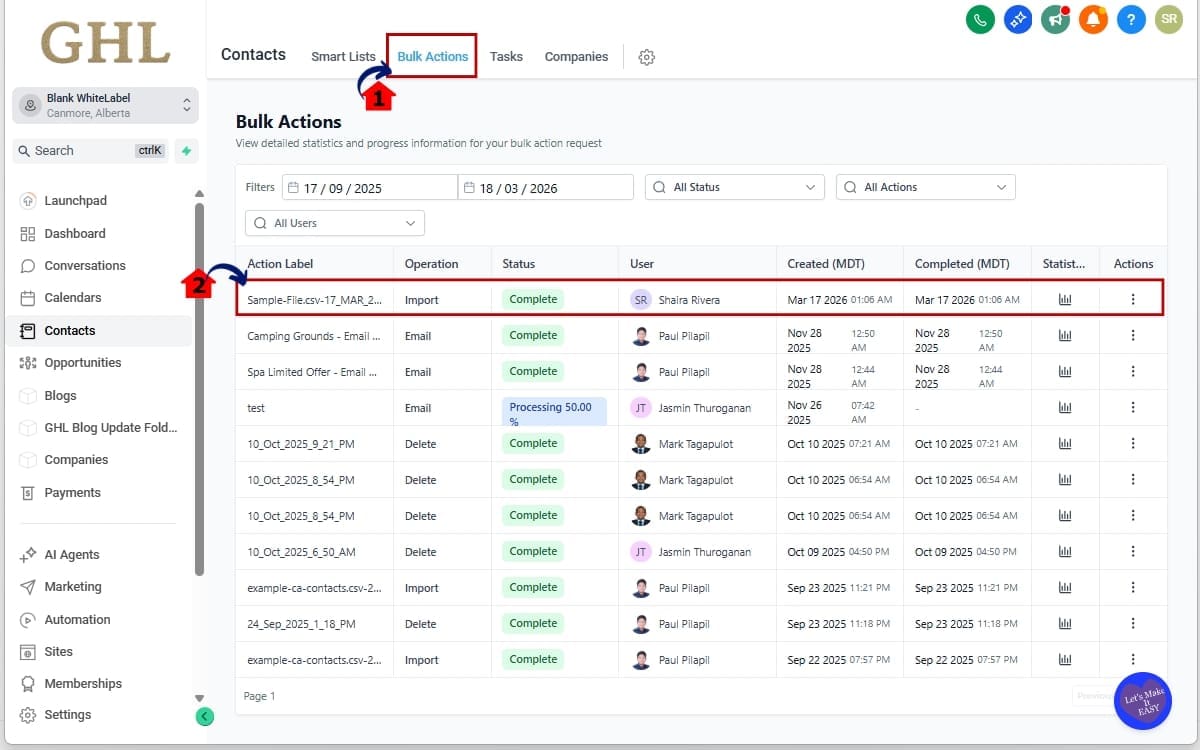
Task: Open the All Users dropdown filter
Action: pyautogui.click(x=334, y=223)
